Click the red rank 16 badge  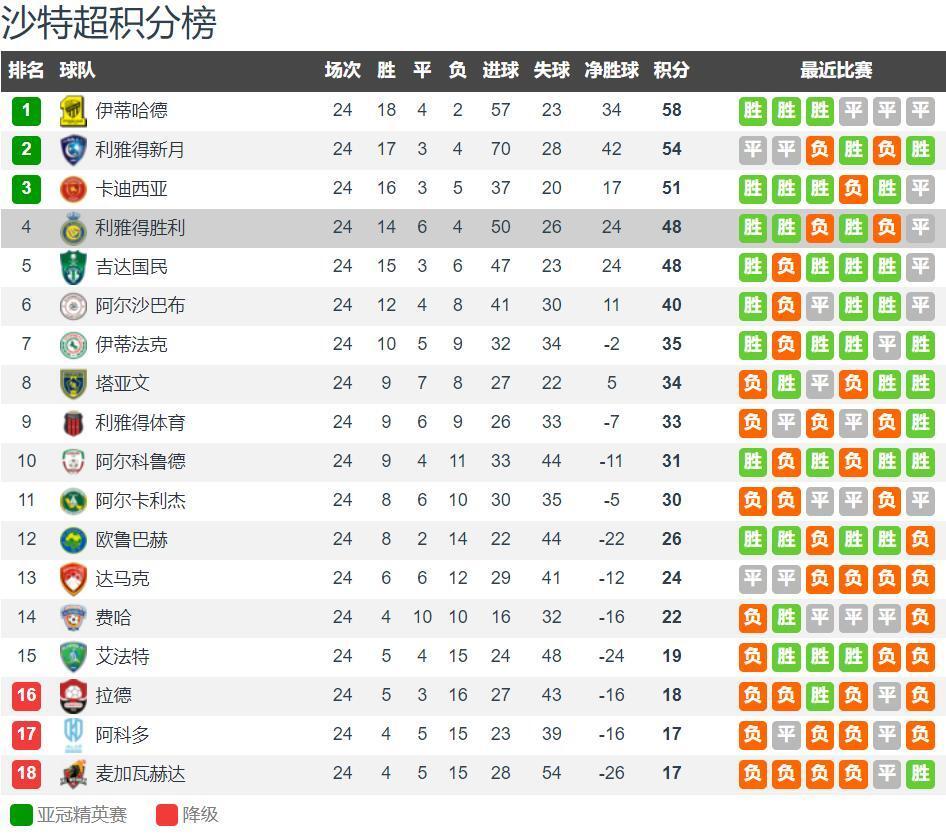click(27, 695)
